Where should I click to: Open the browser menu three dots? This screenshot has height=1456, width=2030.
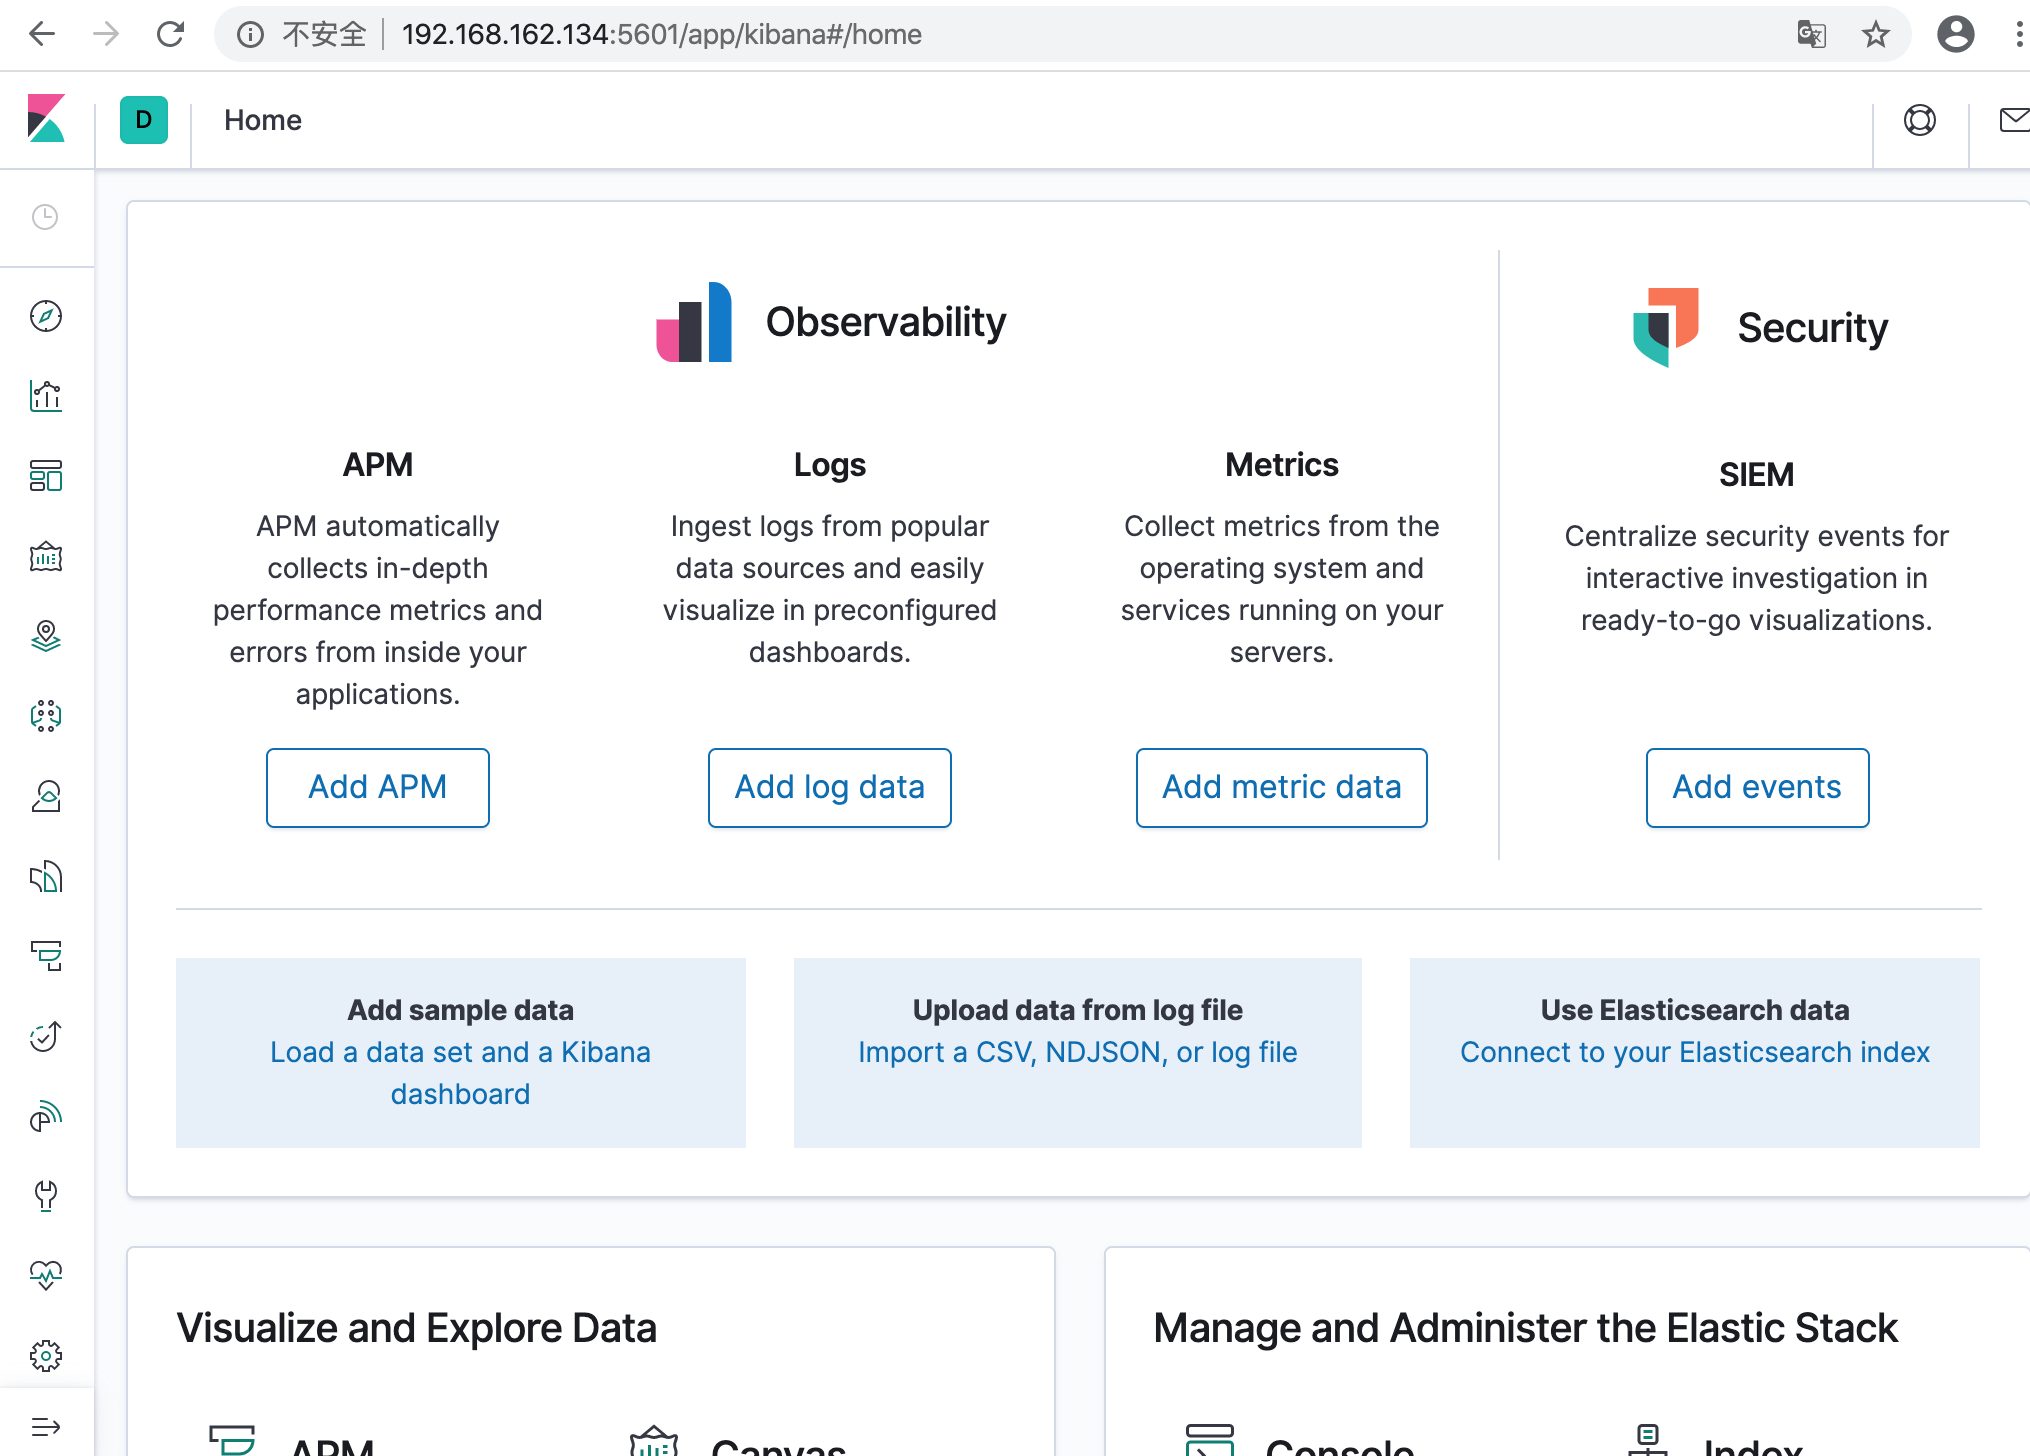[2019, 34]
